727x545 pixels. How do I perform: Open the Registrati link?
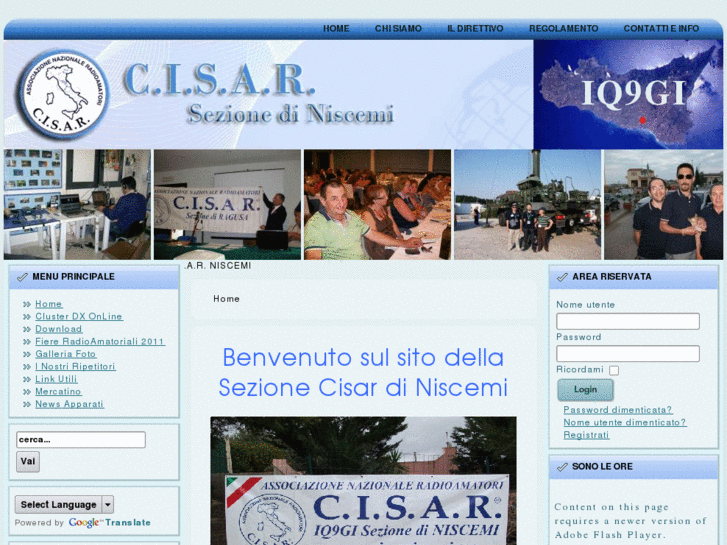586,435
